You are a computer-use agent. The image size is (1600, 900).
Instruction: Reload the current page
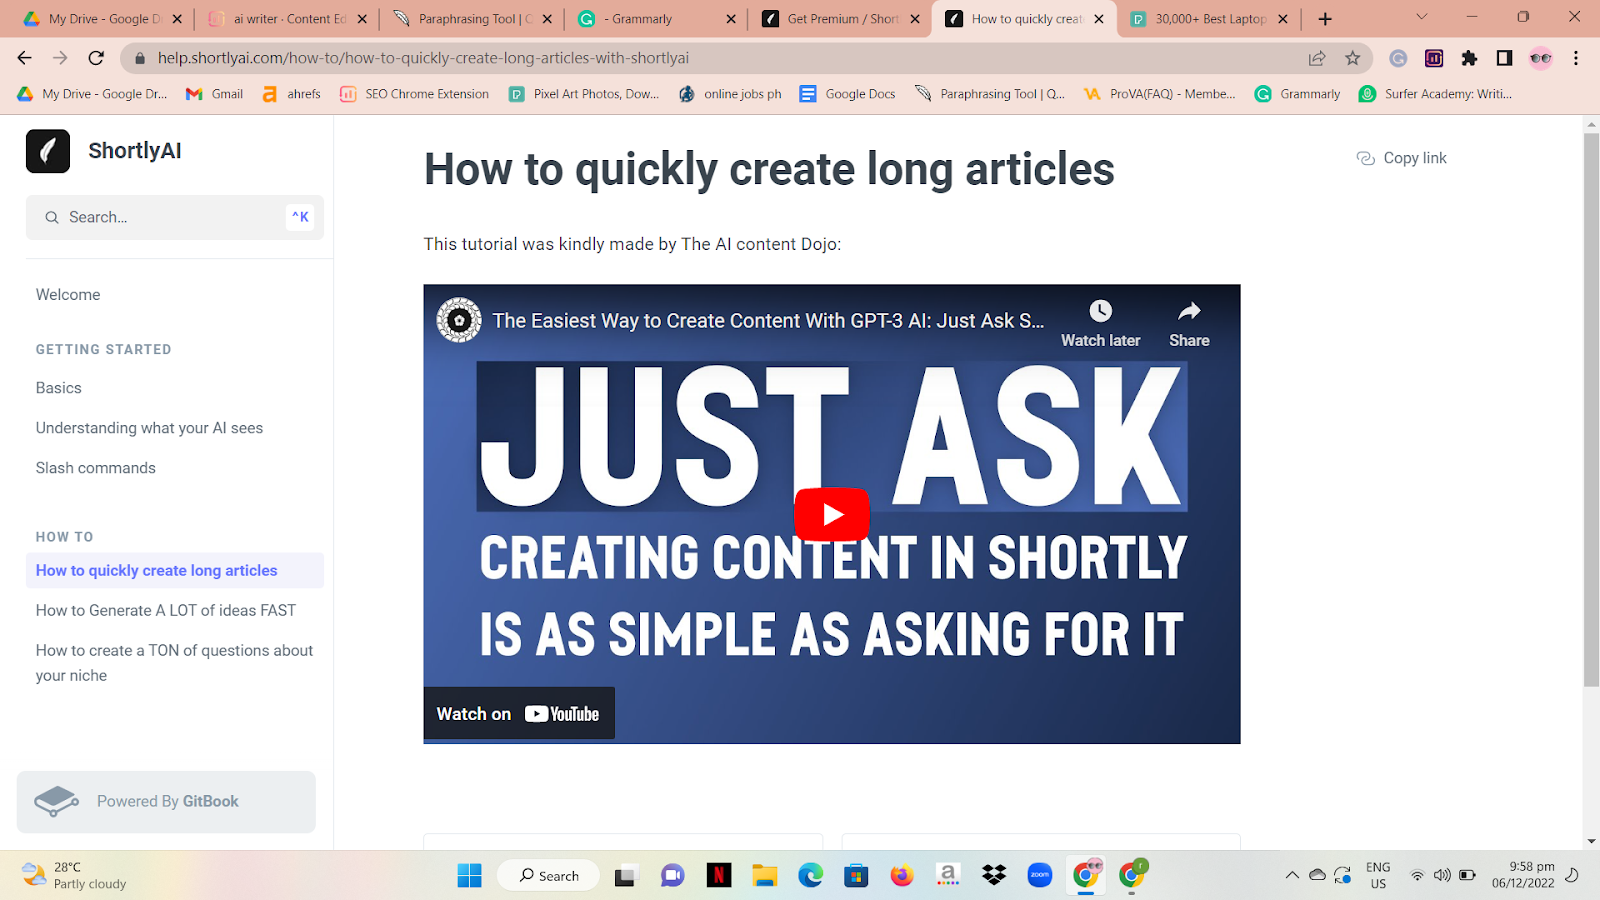tap(96, 58)
